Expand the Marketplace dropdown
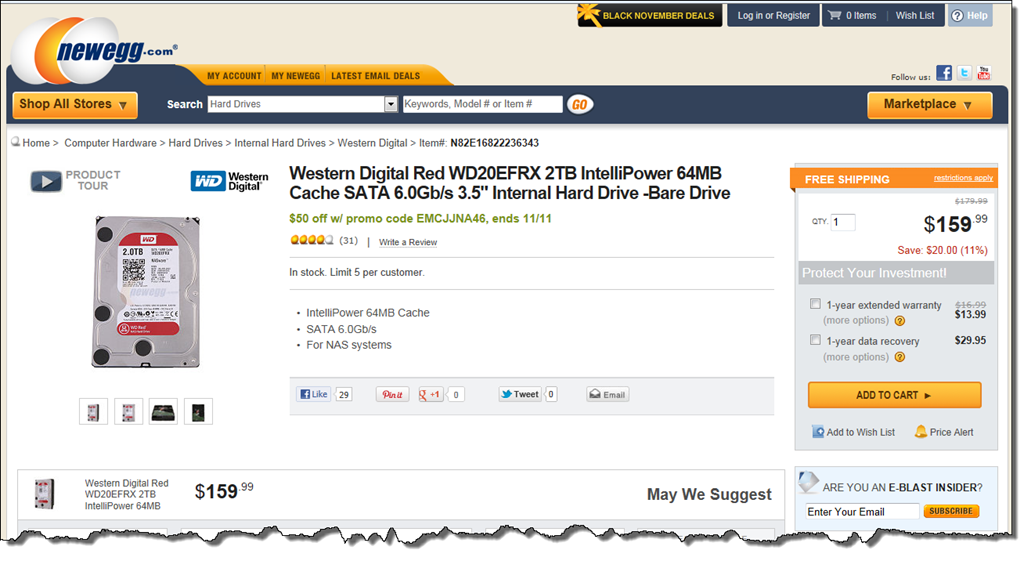Image resolution: width=1024 pixels, height=561 pixels. tap(929, 104)
